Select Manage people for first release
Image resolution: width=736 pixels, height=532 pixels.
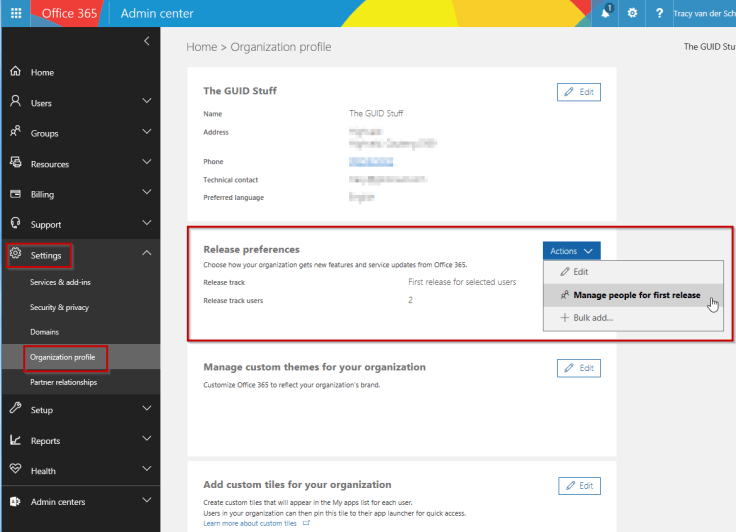click(636, 295)
